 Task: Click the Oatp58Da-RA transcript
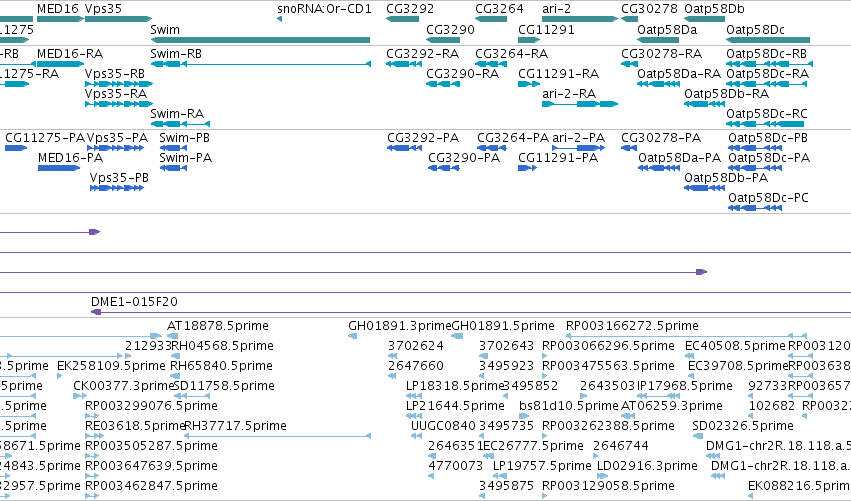(658, 84)
